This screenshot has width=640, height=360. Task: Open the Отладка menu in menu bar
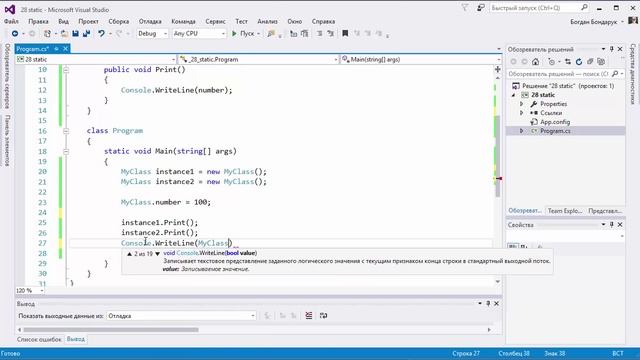pos(150,21)
